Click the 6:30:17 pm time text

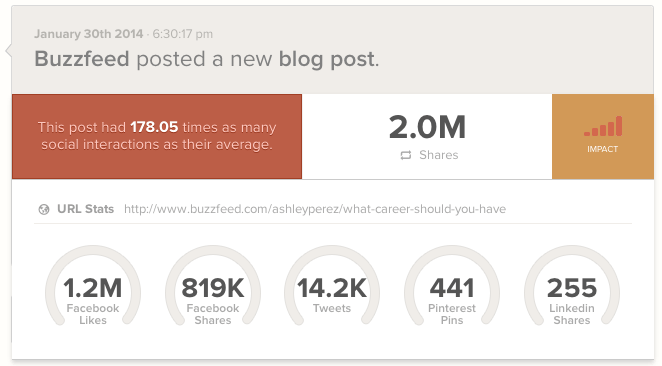[x=183, y=34]
